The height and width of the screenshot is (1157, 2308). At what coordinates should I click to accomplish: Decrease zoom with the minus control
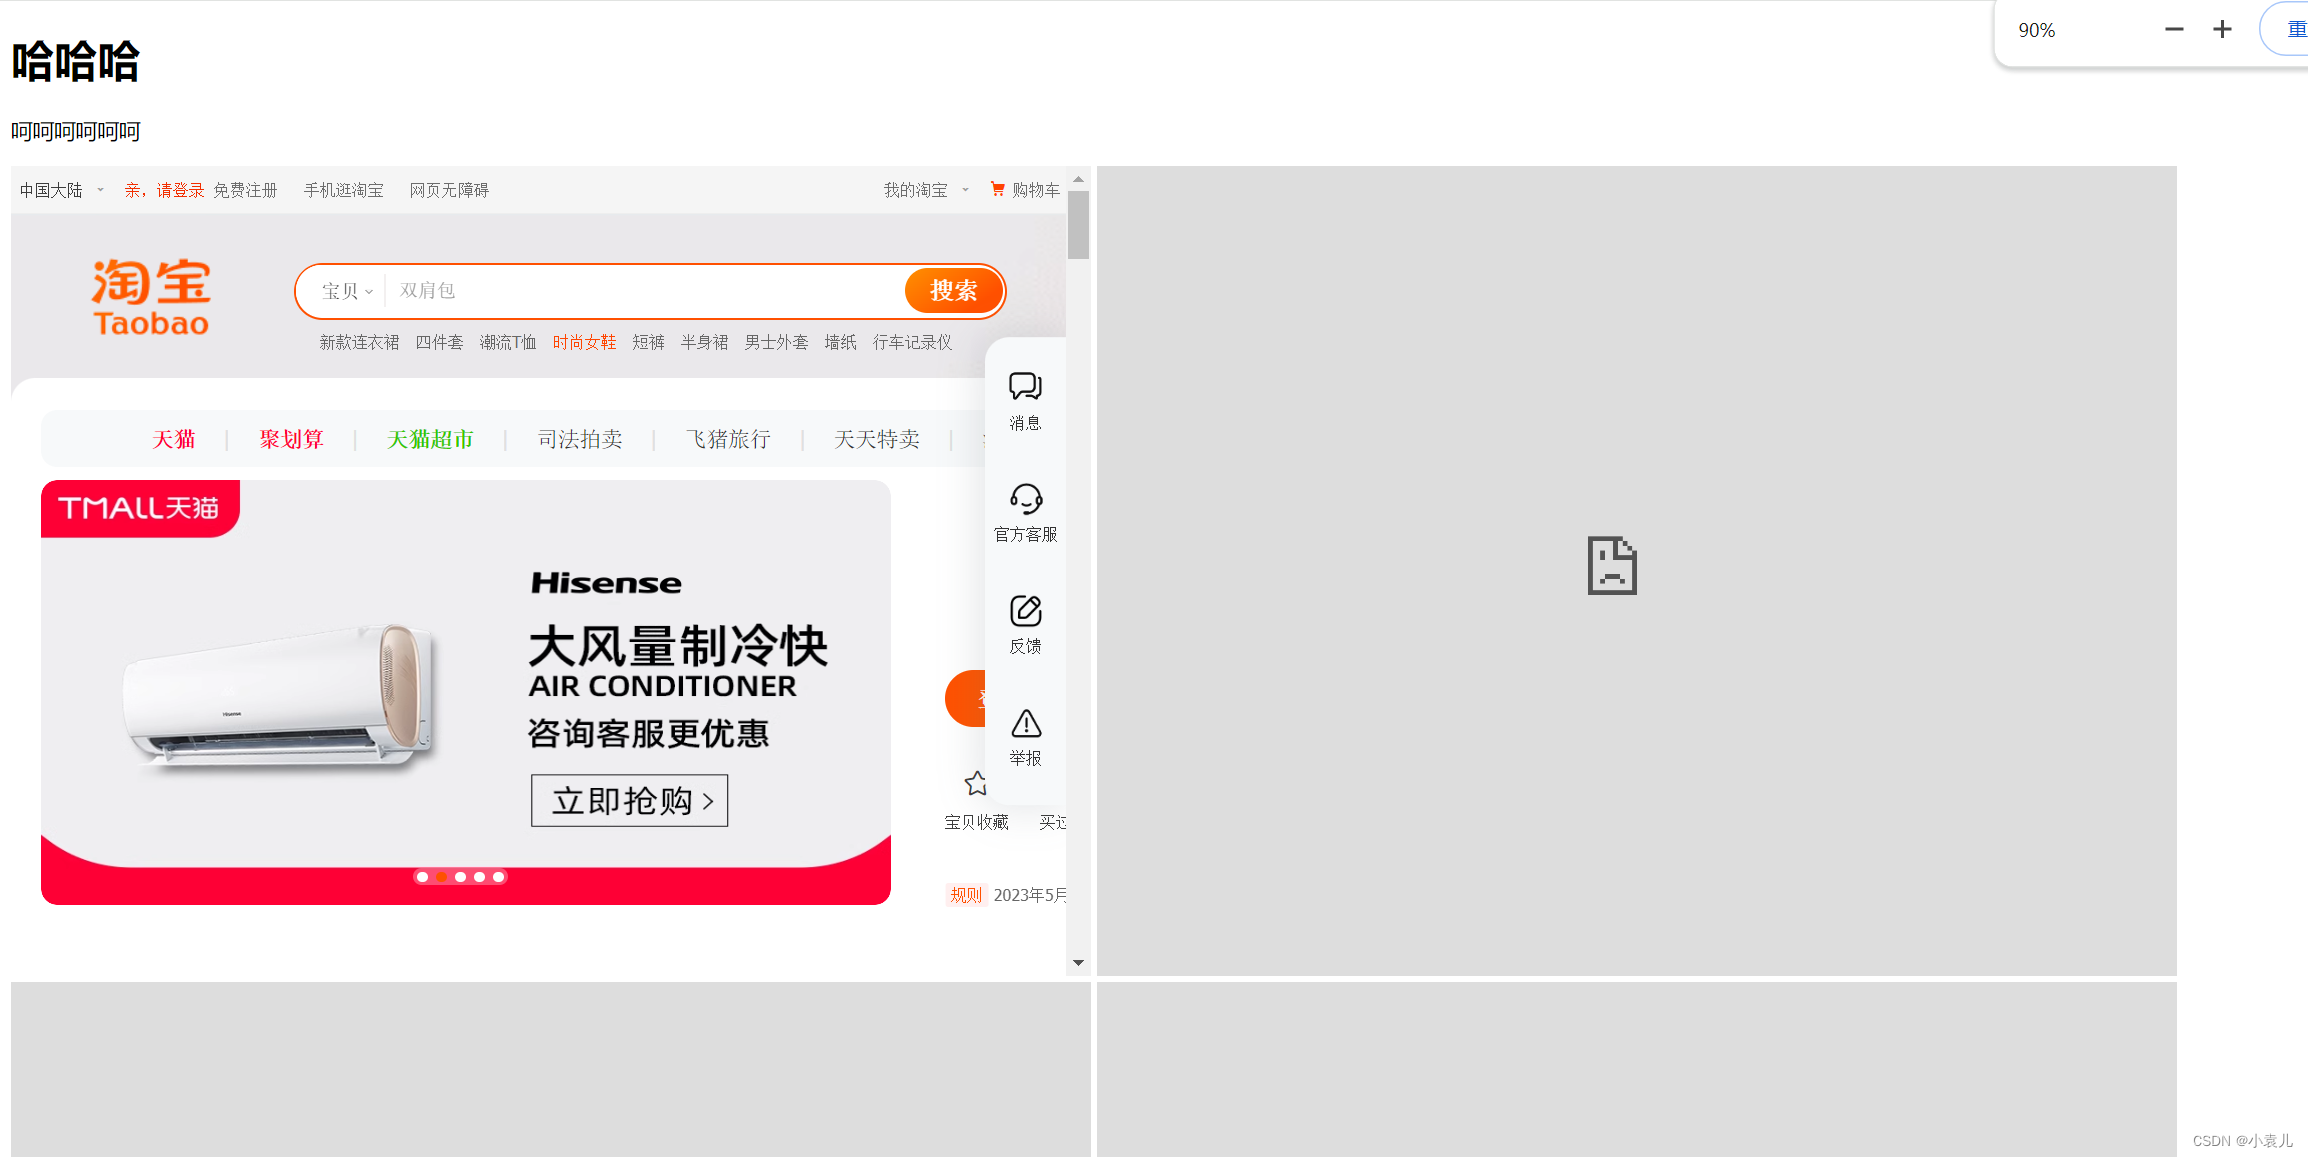2174,29
